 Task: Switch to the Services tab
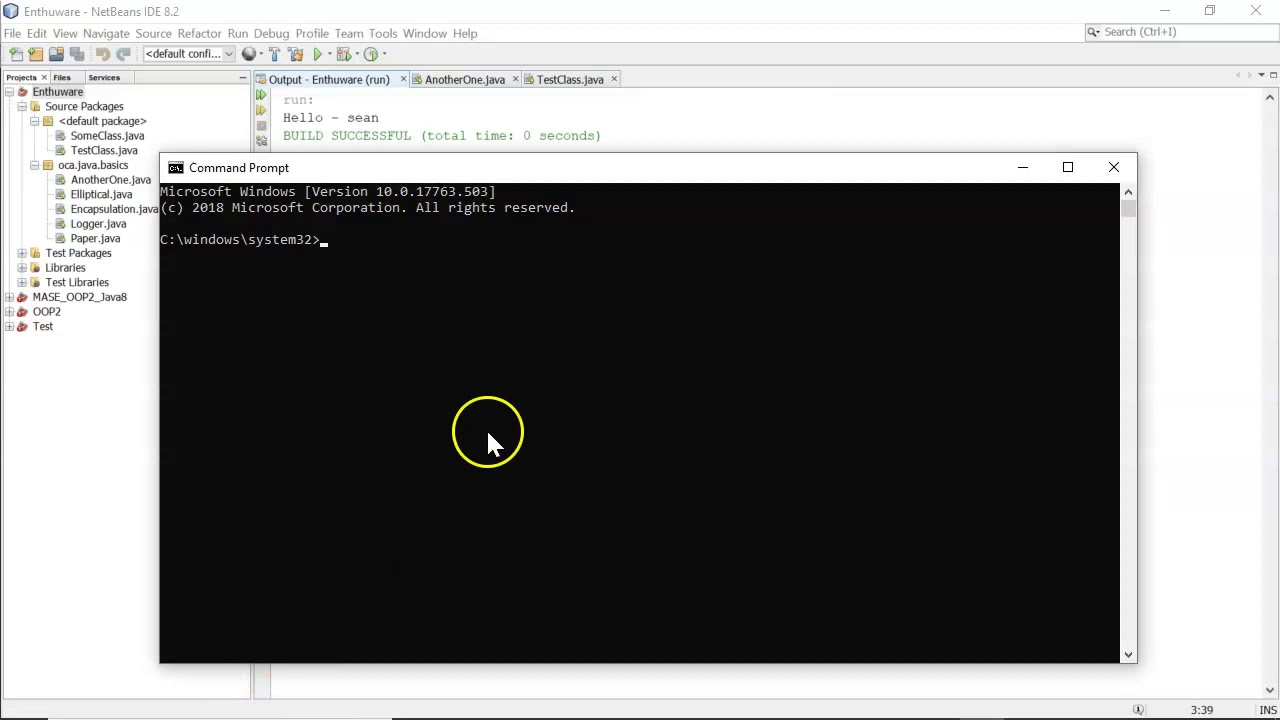[x=104, y=77]
